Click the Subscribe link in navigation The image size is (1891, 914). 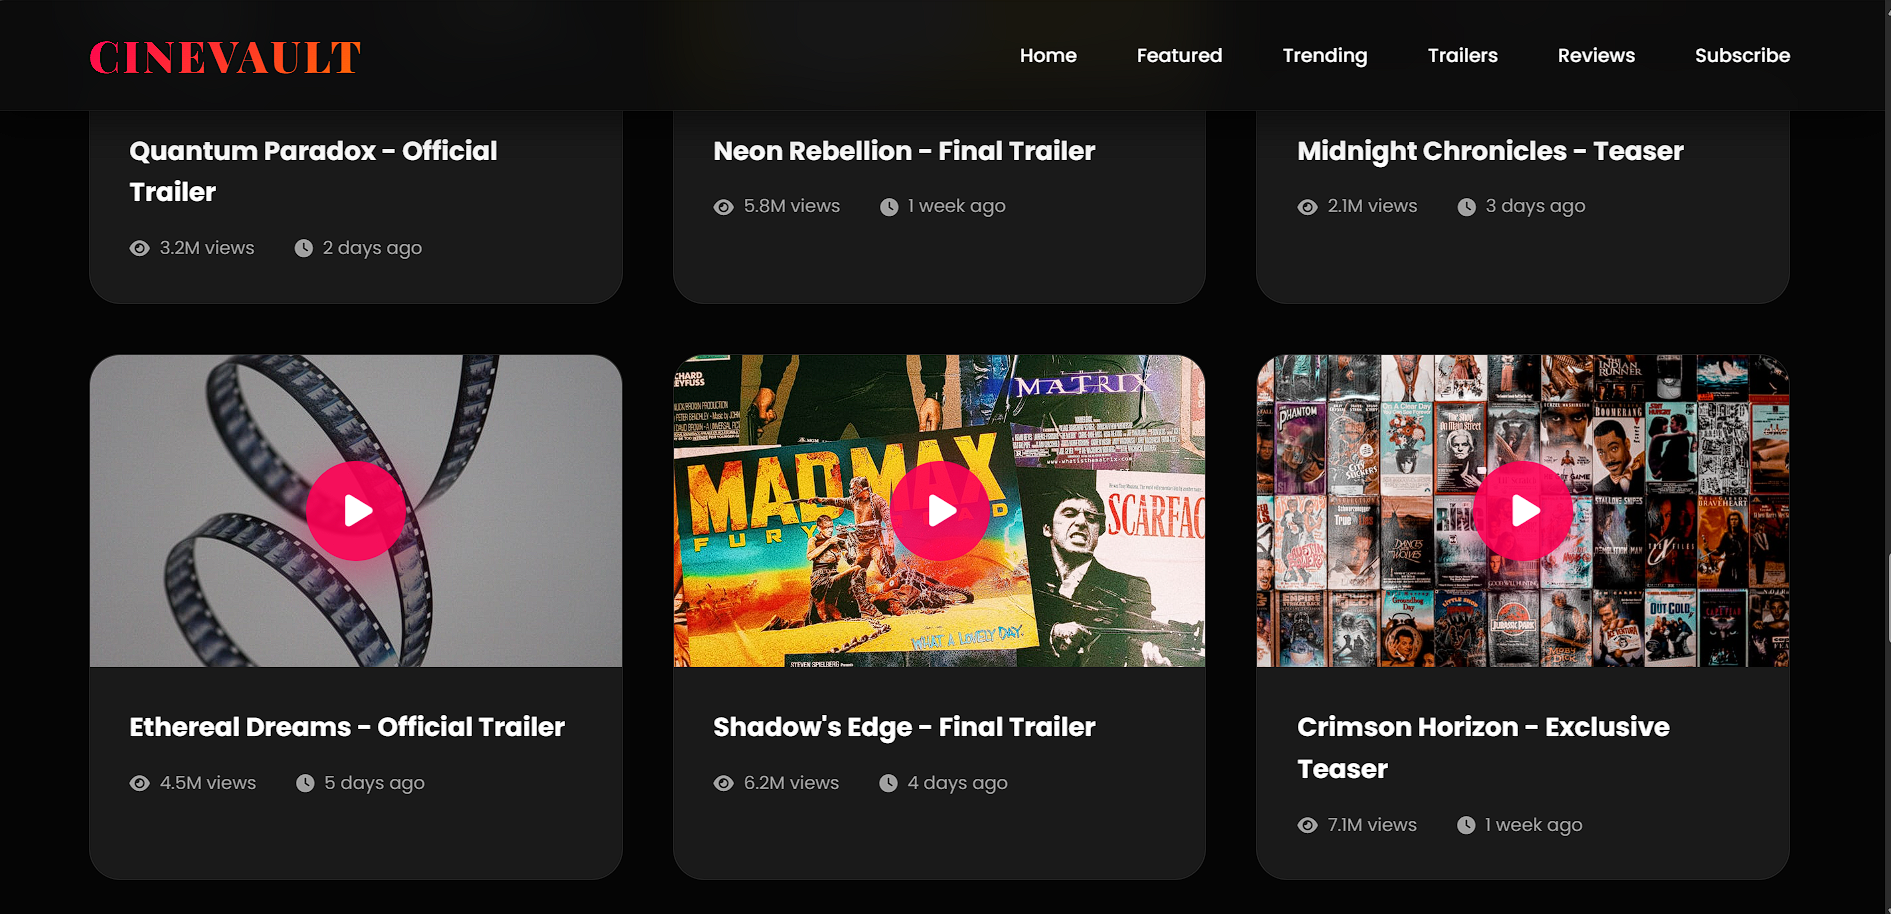click(x=1742, y=56)
